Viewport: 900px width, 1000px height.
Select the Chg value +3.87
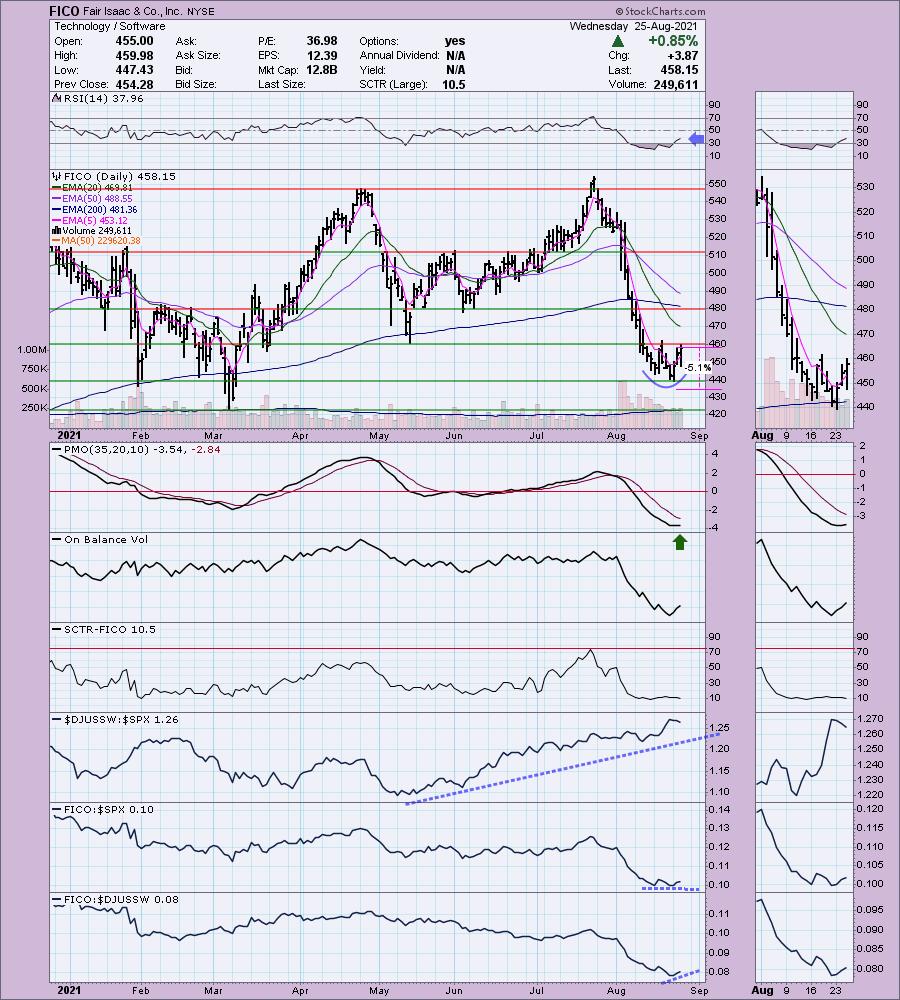[x=682, y=55]
